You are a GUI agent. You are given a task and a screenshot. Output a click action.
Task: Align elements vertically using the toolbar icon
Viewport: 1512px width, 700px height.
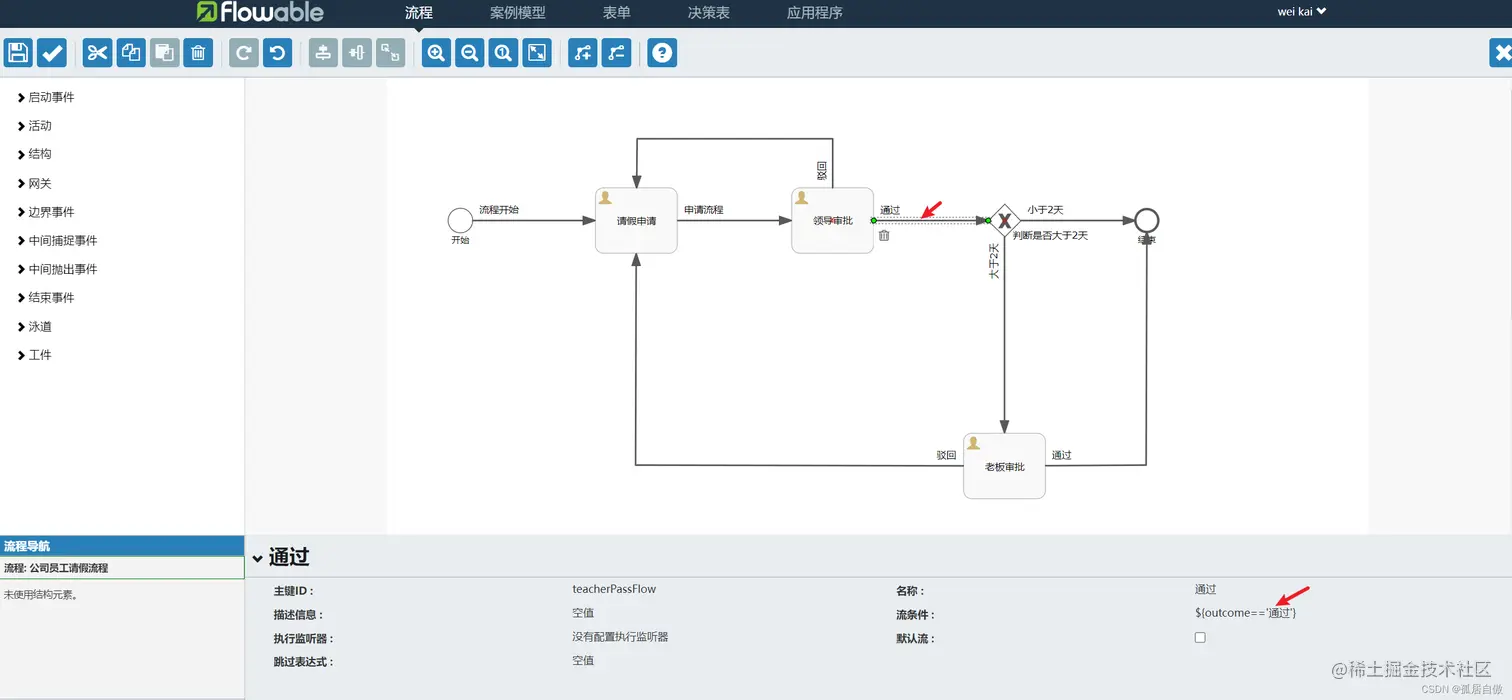click(323, 53)
